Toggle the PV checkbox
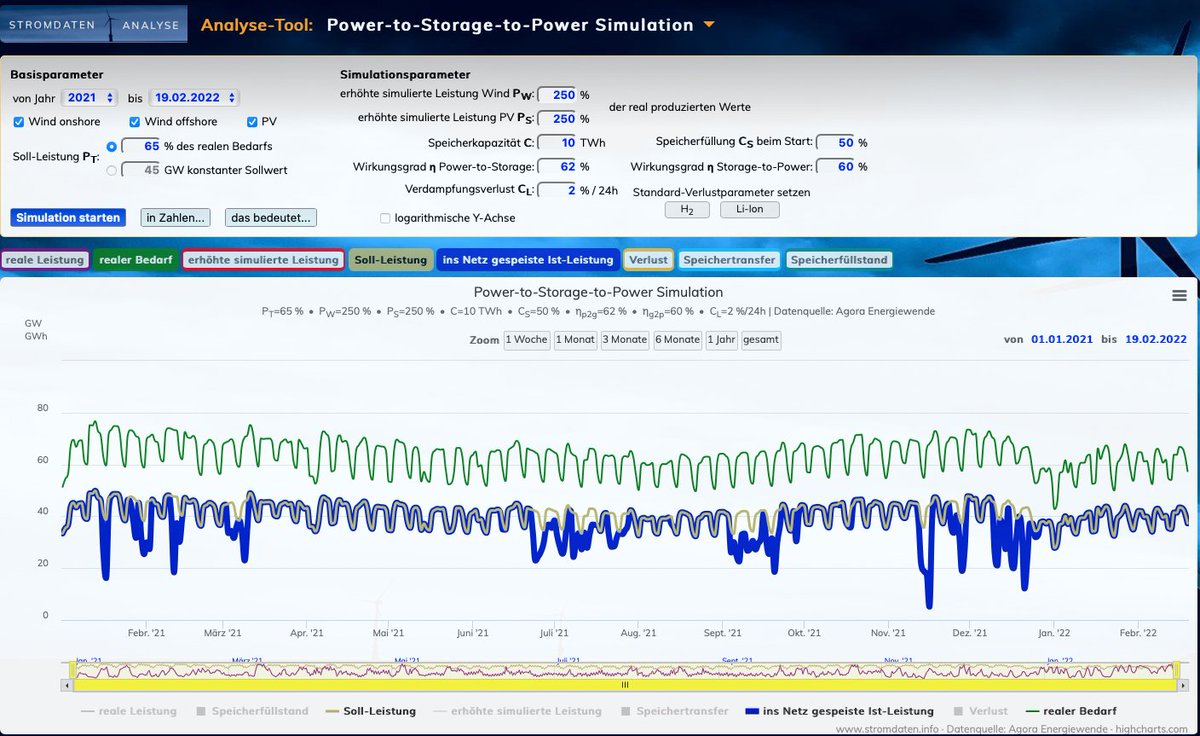This screenshot has width=1200, height=736. click(252, 122)
